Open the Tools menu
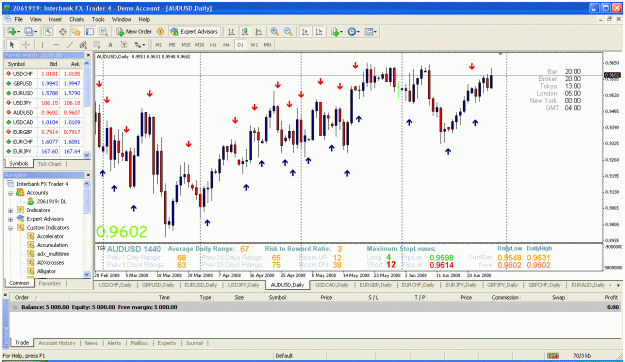Screen dimensions: 625x362 (x=98, y=19)
